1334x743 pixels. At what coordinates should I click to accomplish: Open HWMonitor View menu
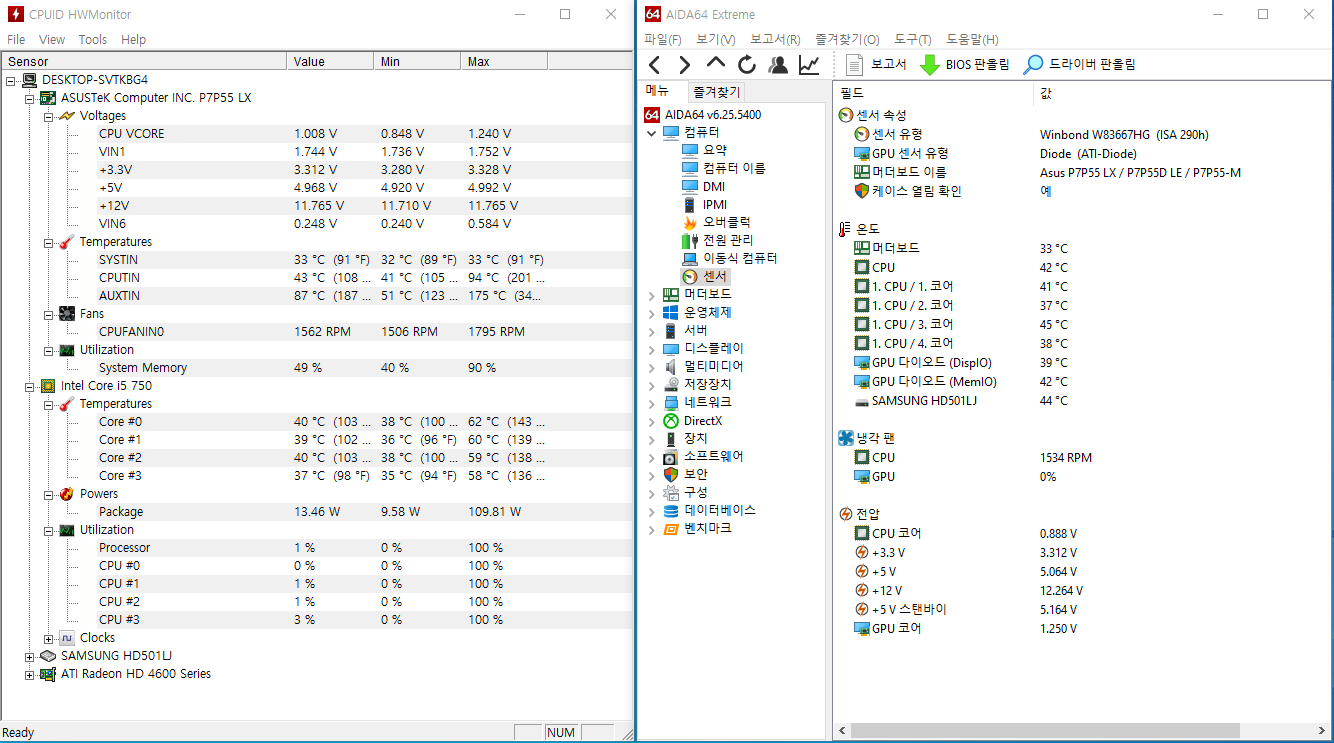tap(52, 40)
